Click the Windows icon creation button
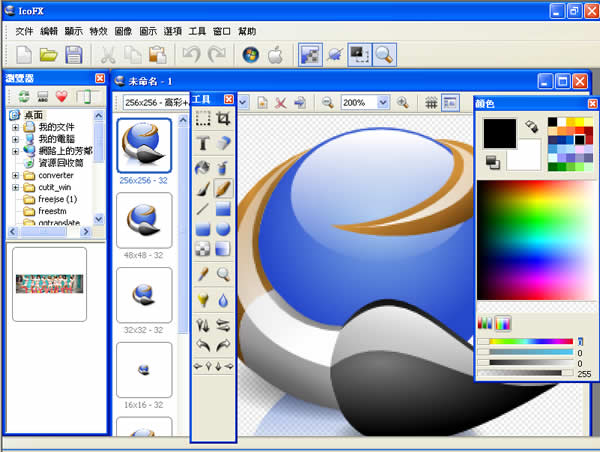 point(251,55)
